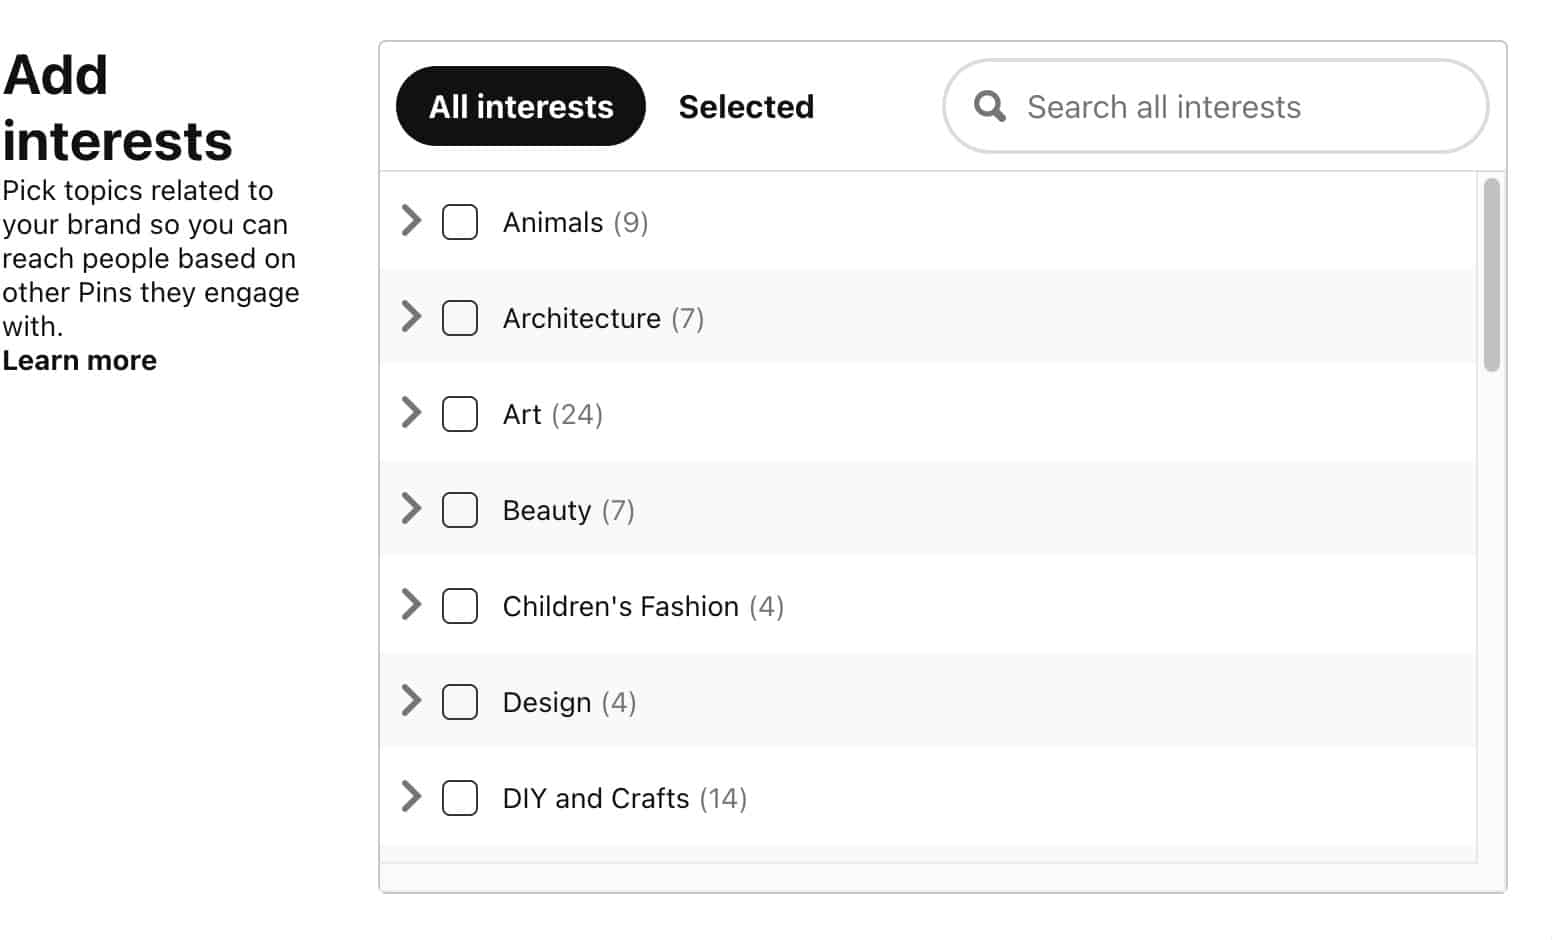
Task: Check the Animals checkbox
Action: click(x=460, y=222)
